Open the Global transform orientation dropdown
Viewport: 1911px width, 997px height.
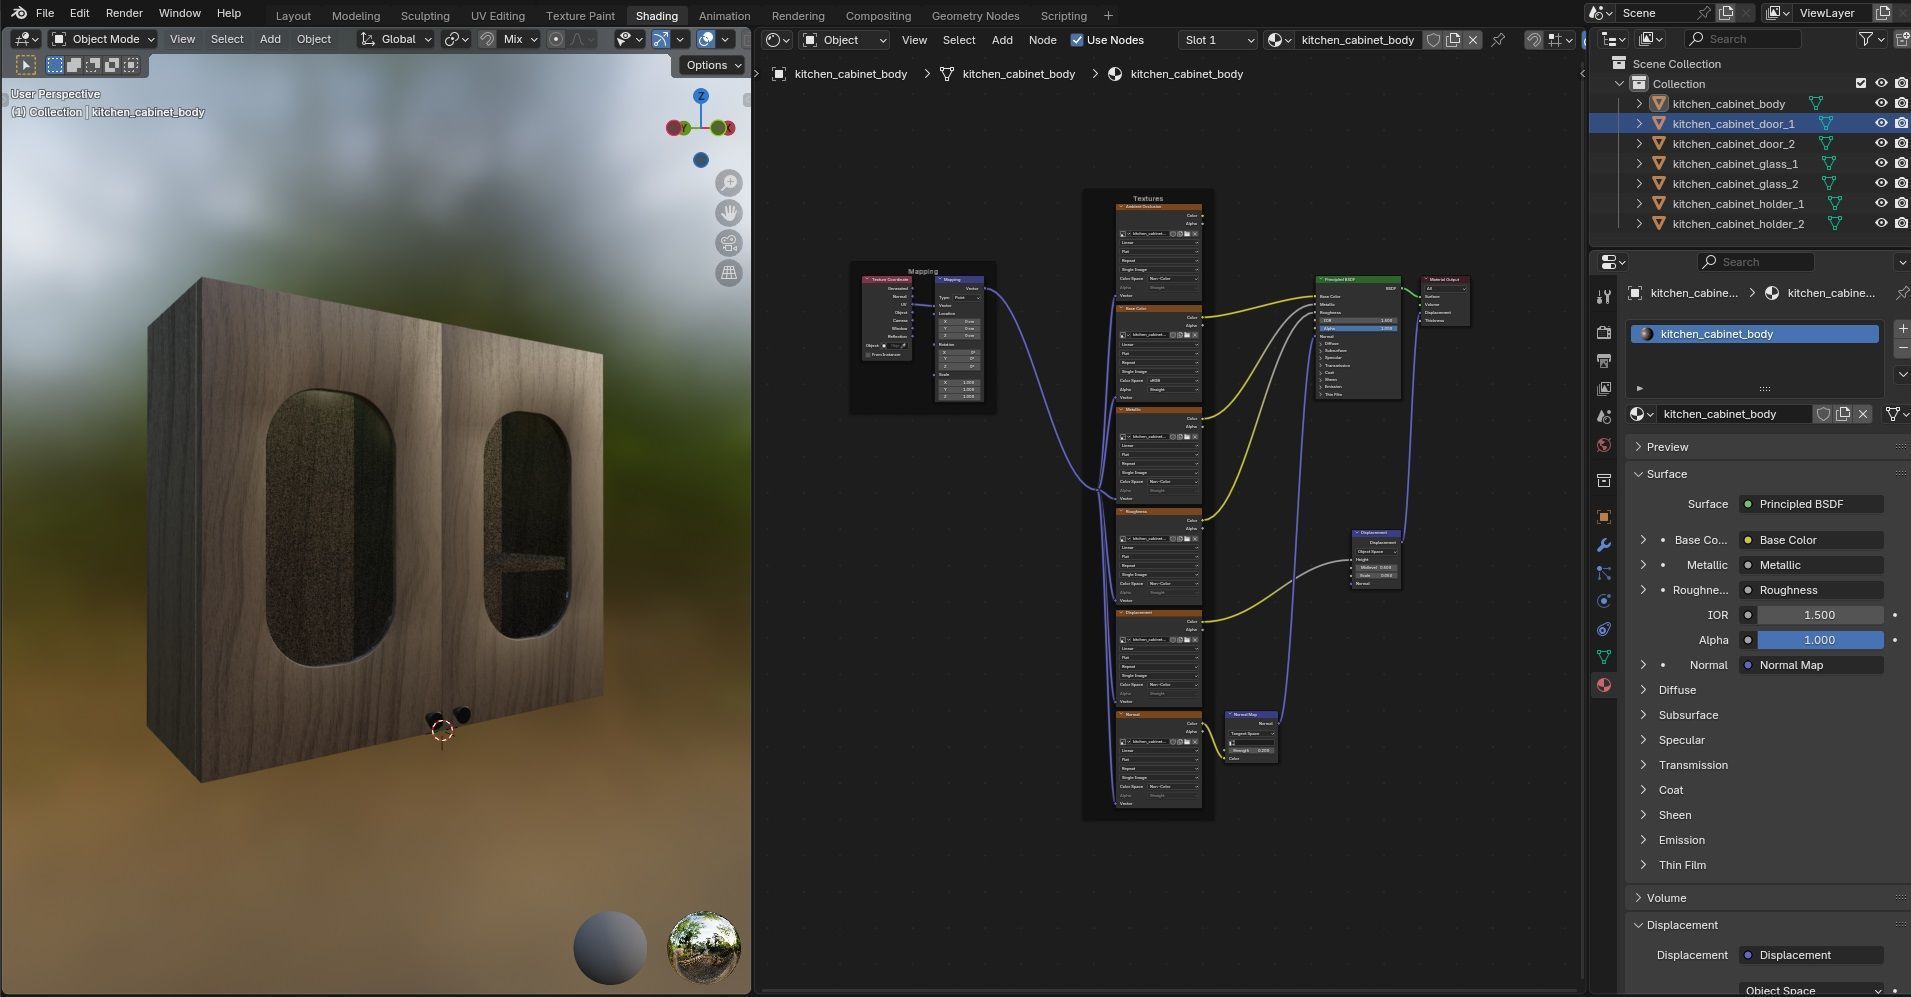(x=396, y=39)
